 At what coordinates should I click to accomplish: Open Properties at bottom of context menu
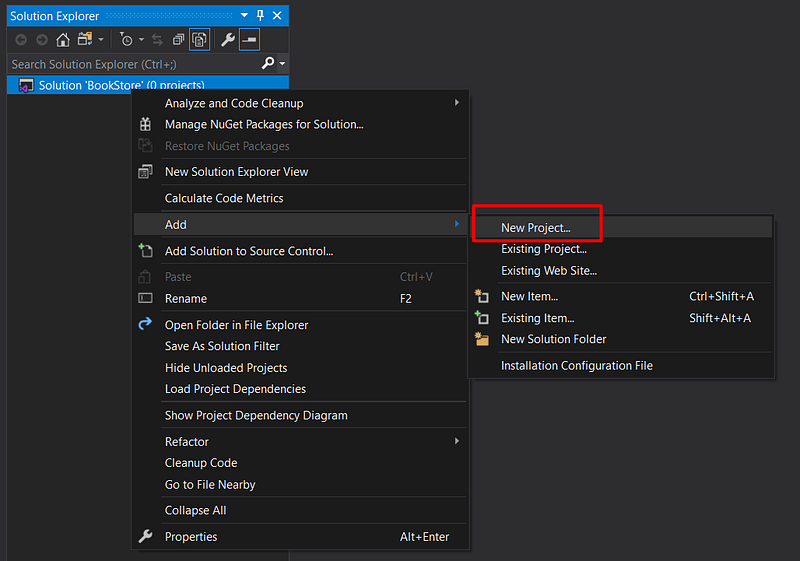[301, 537]
